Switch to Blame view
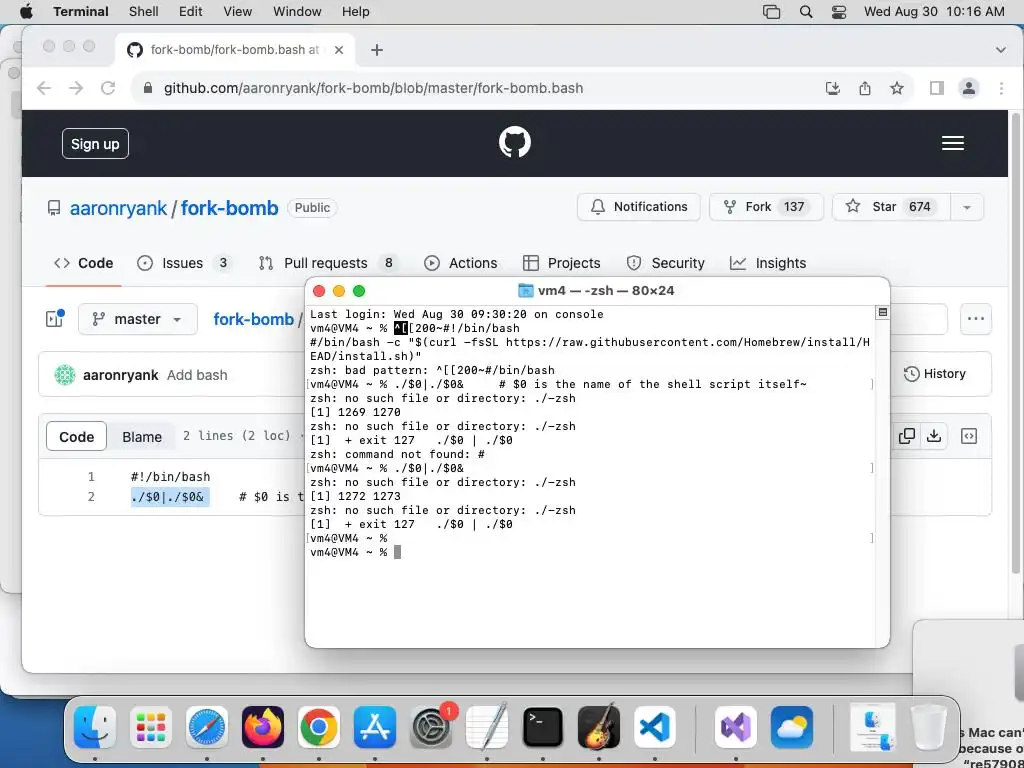This screenshot has width=1024, height=768. pos(142,437)
